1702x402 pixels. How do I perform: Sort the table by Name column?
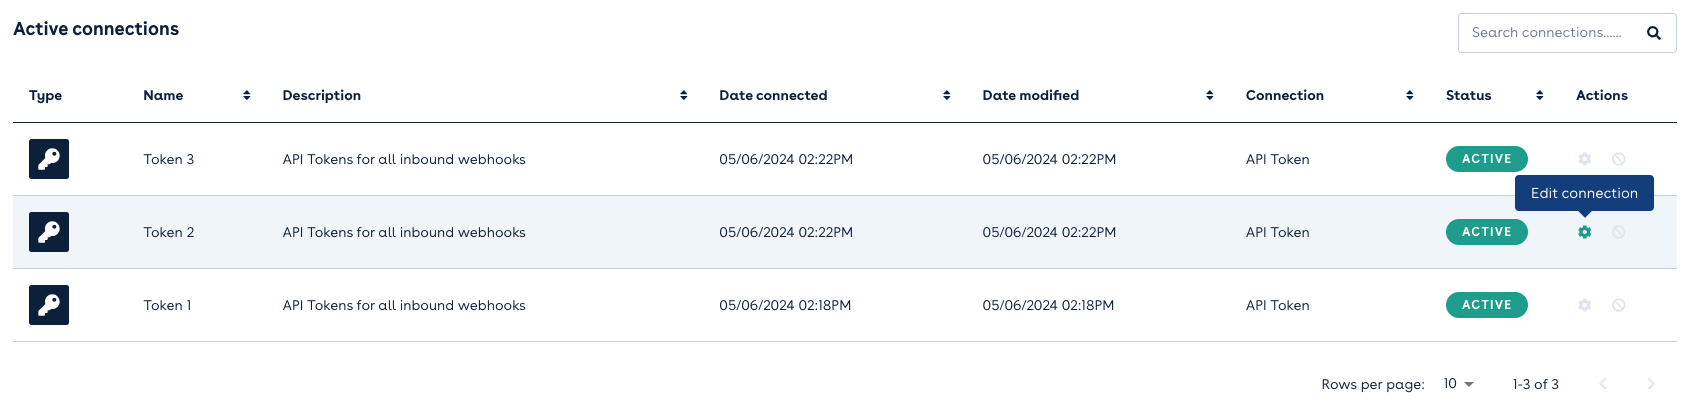[246, 95]
